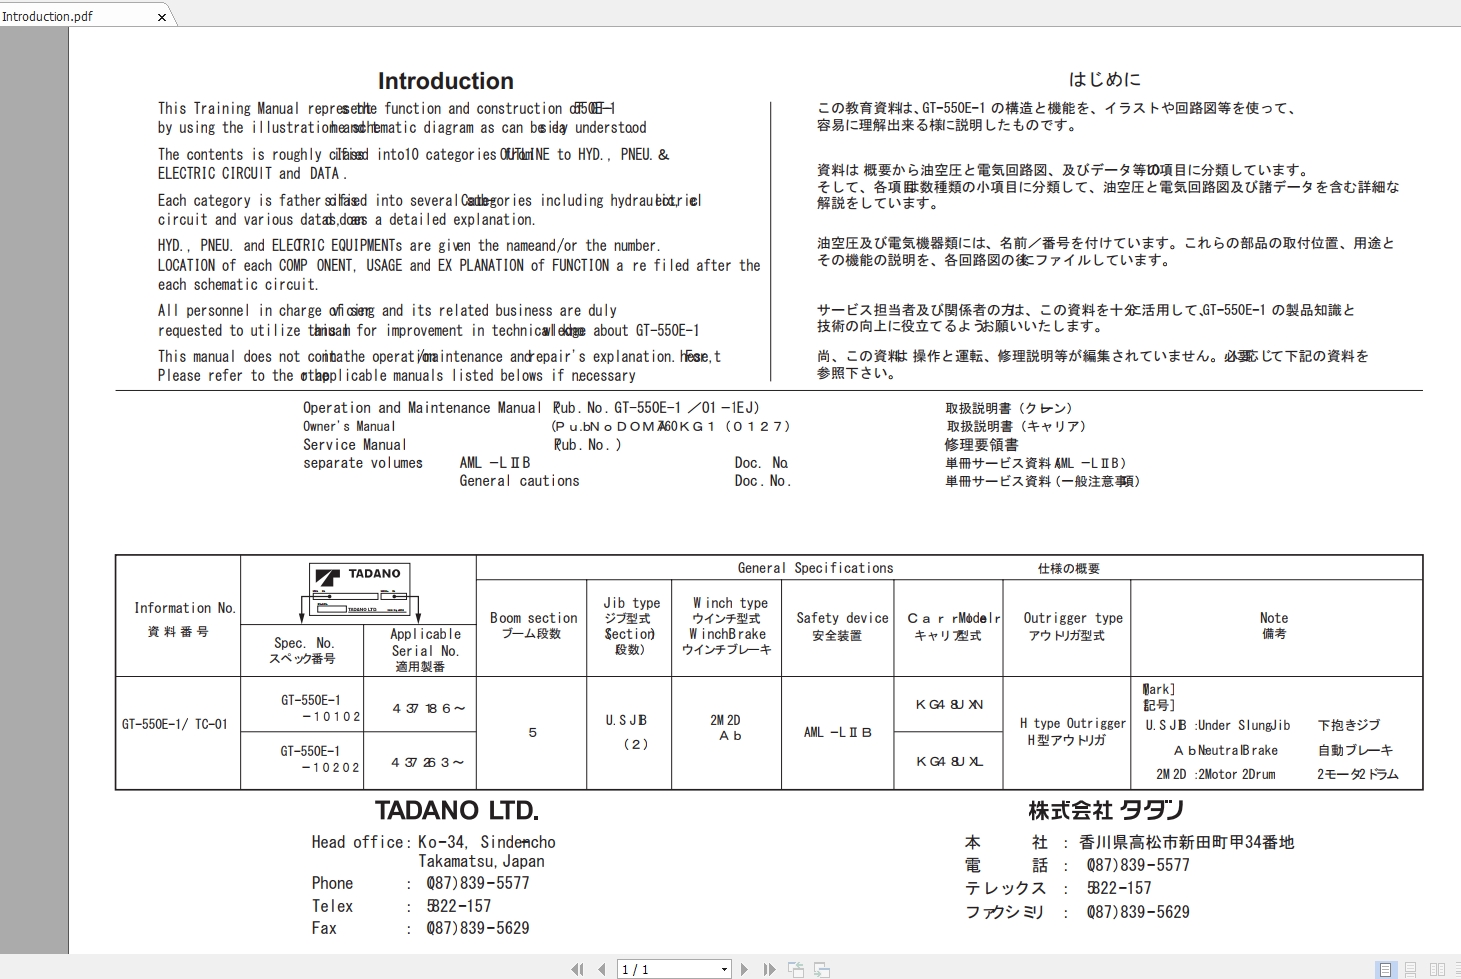Click the TADANO logo plate image
This screenshot has height=979, width=1461.
pos(359,592)
